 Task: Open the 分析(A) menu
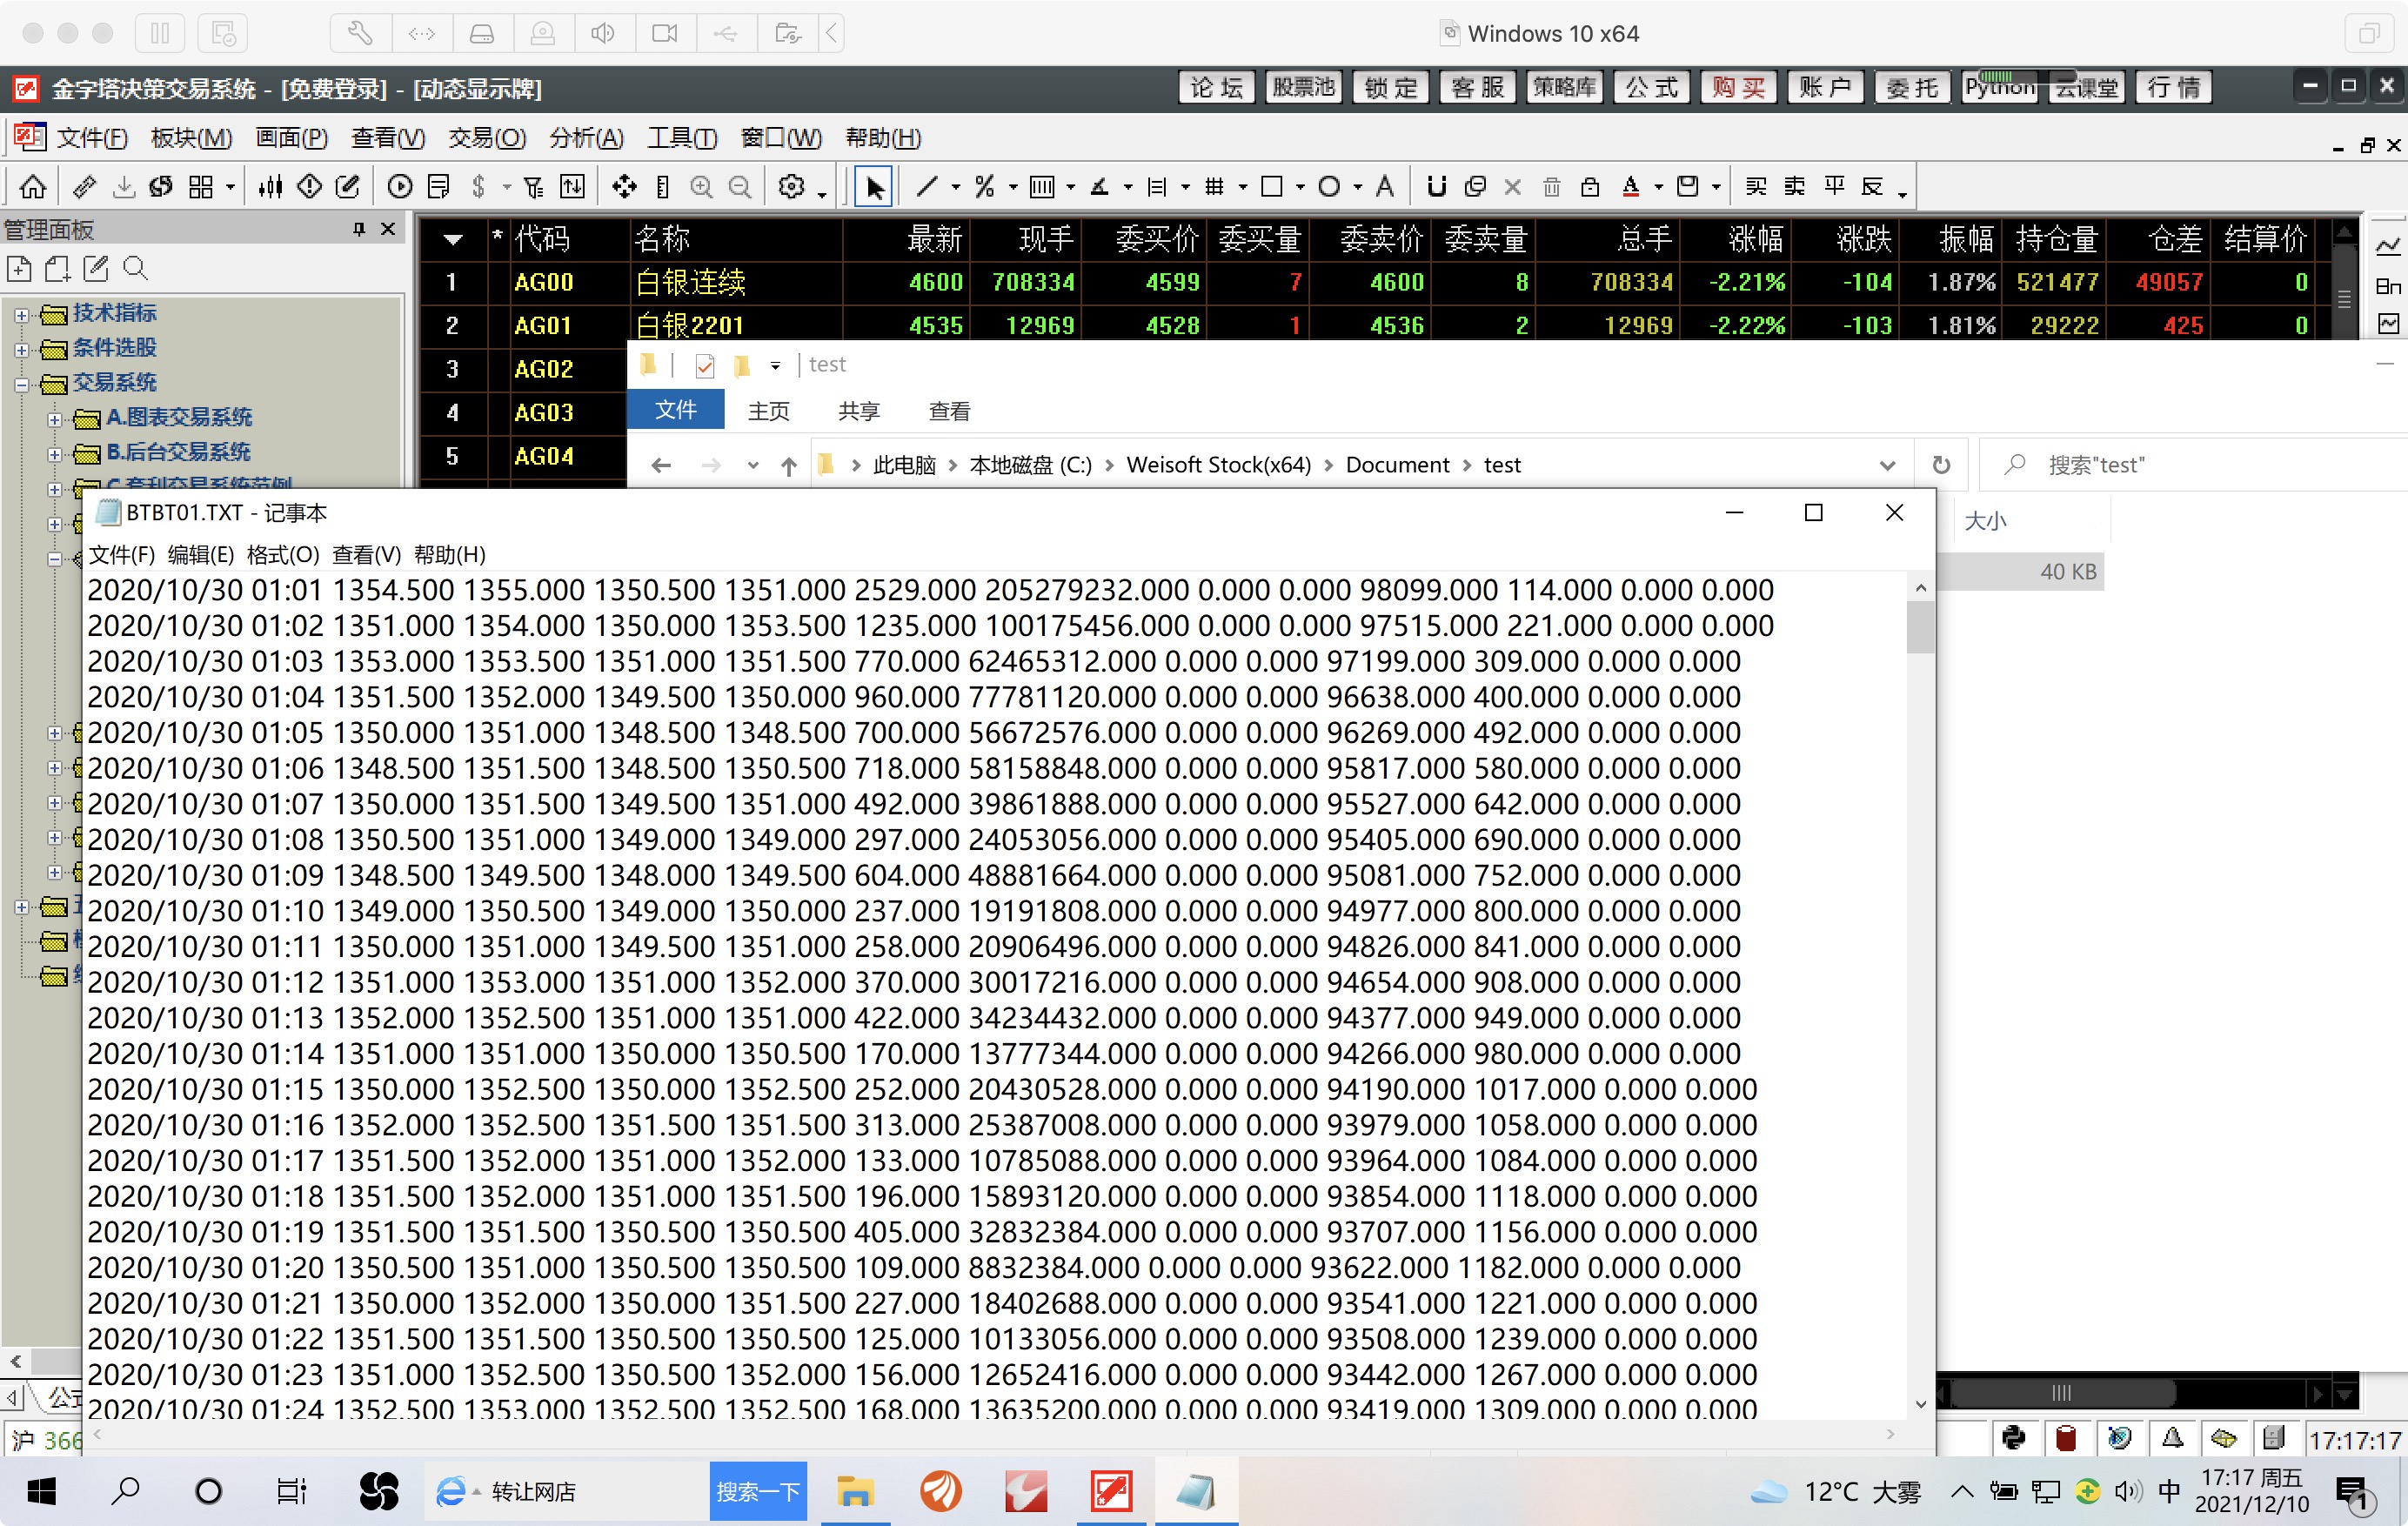[586, 138]
